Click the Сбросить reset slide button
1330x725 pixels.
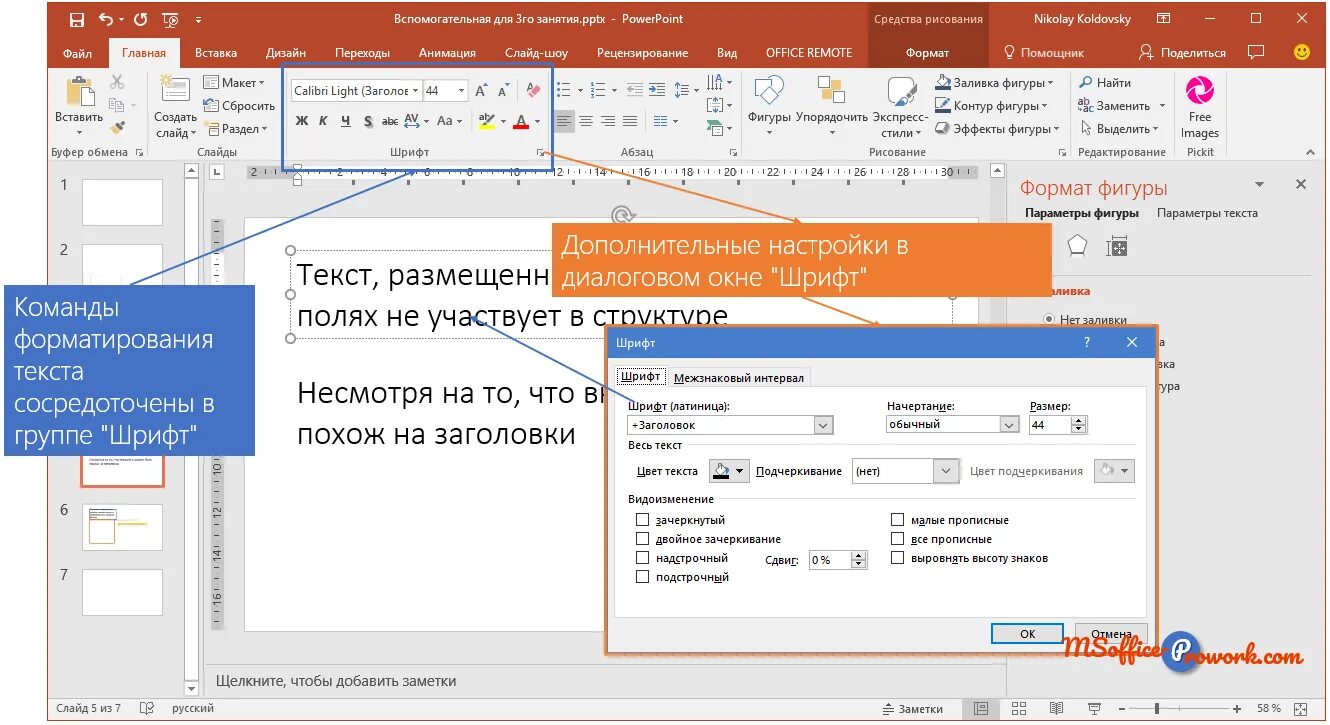[x=239, y=105]
